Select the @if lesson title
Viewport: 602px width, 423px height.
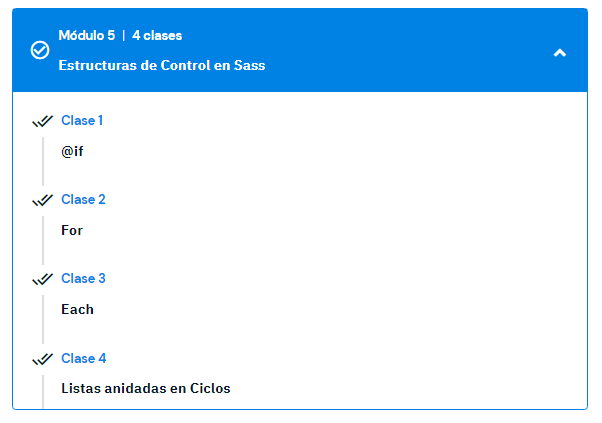click(x=72, y=151)
